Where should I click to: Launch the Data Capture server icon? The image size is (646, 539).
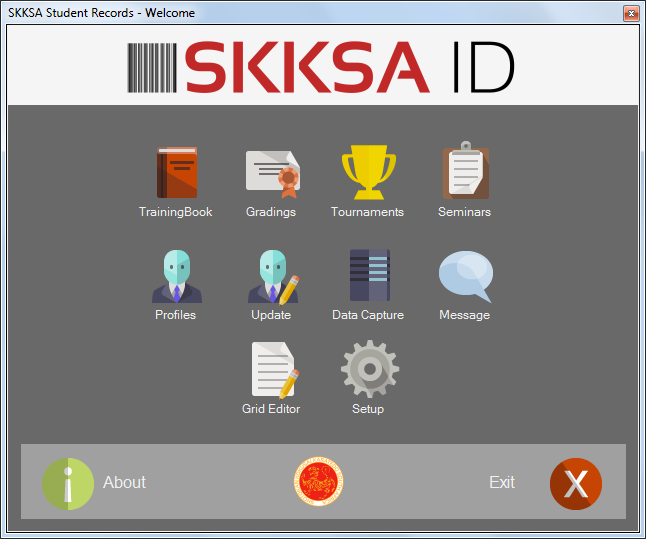click(x=369, y=276)
